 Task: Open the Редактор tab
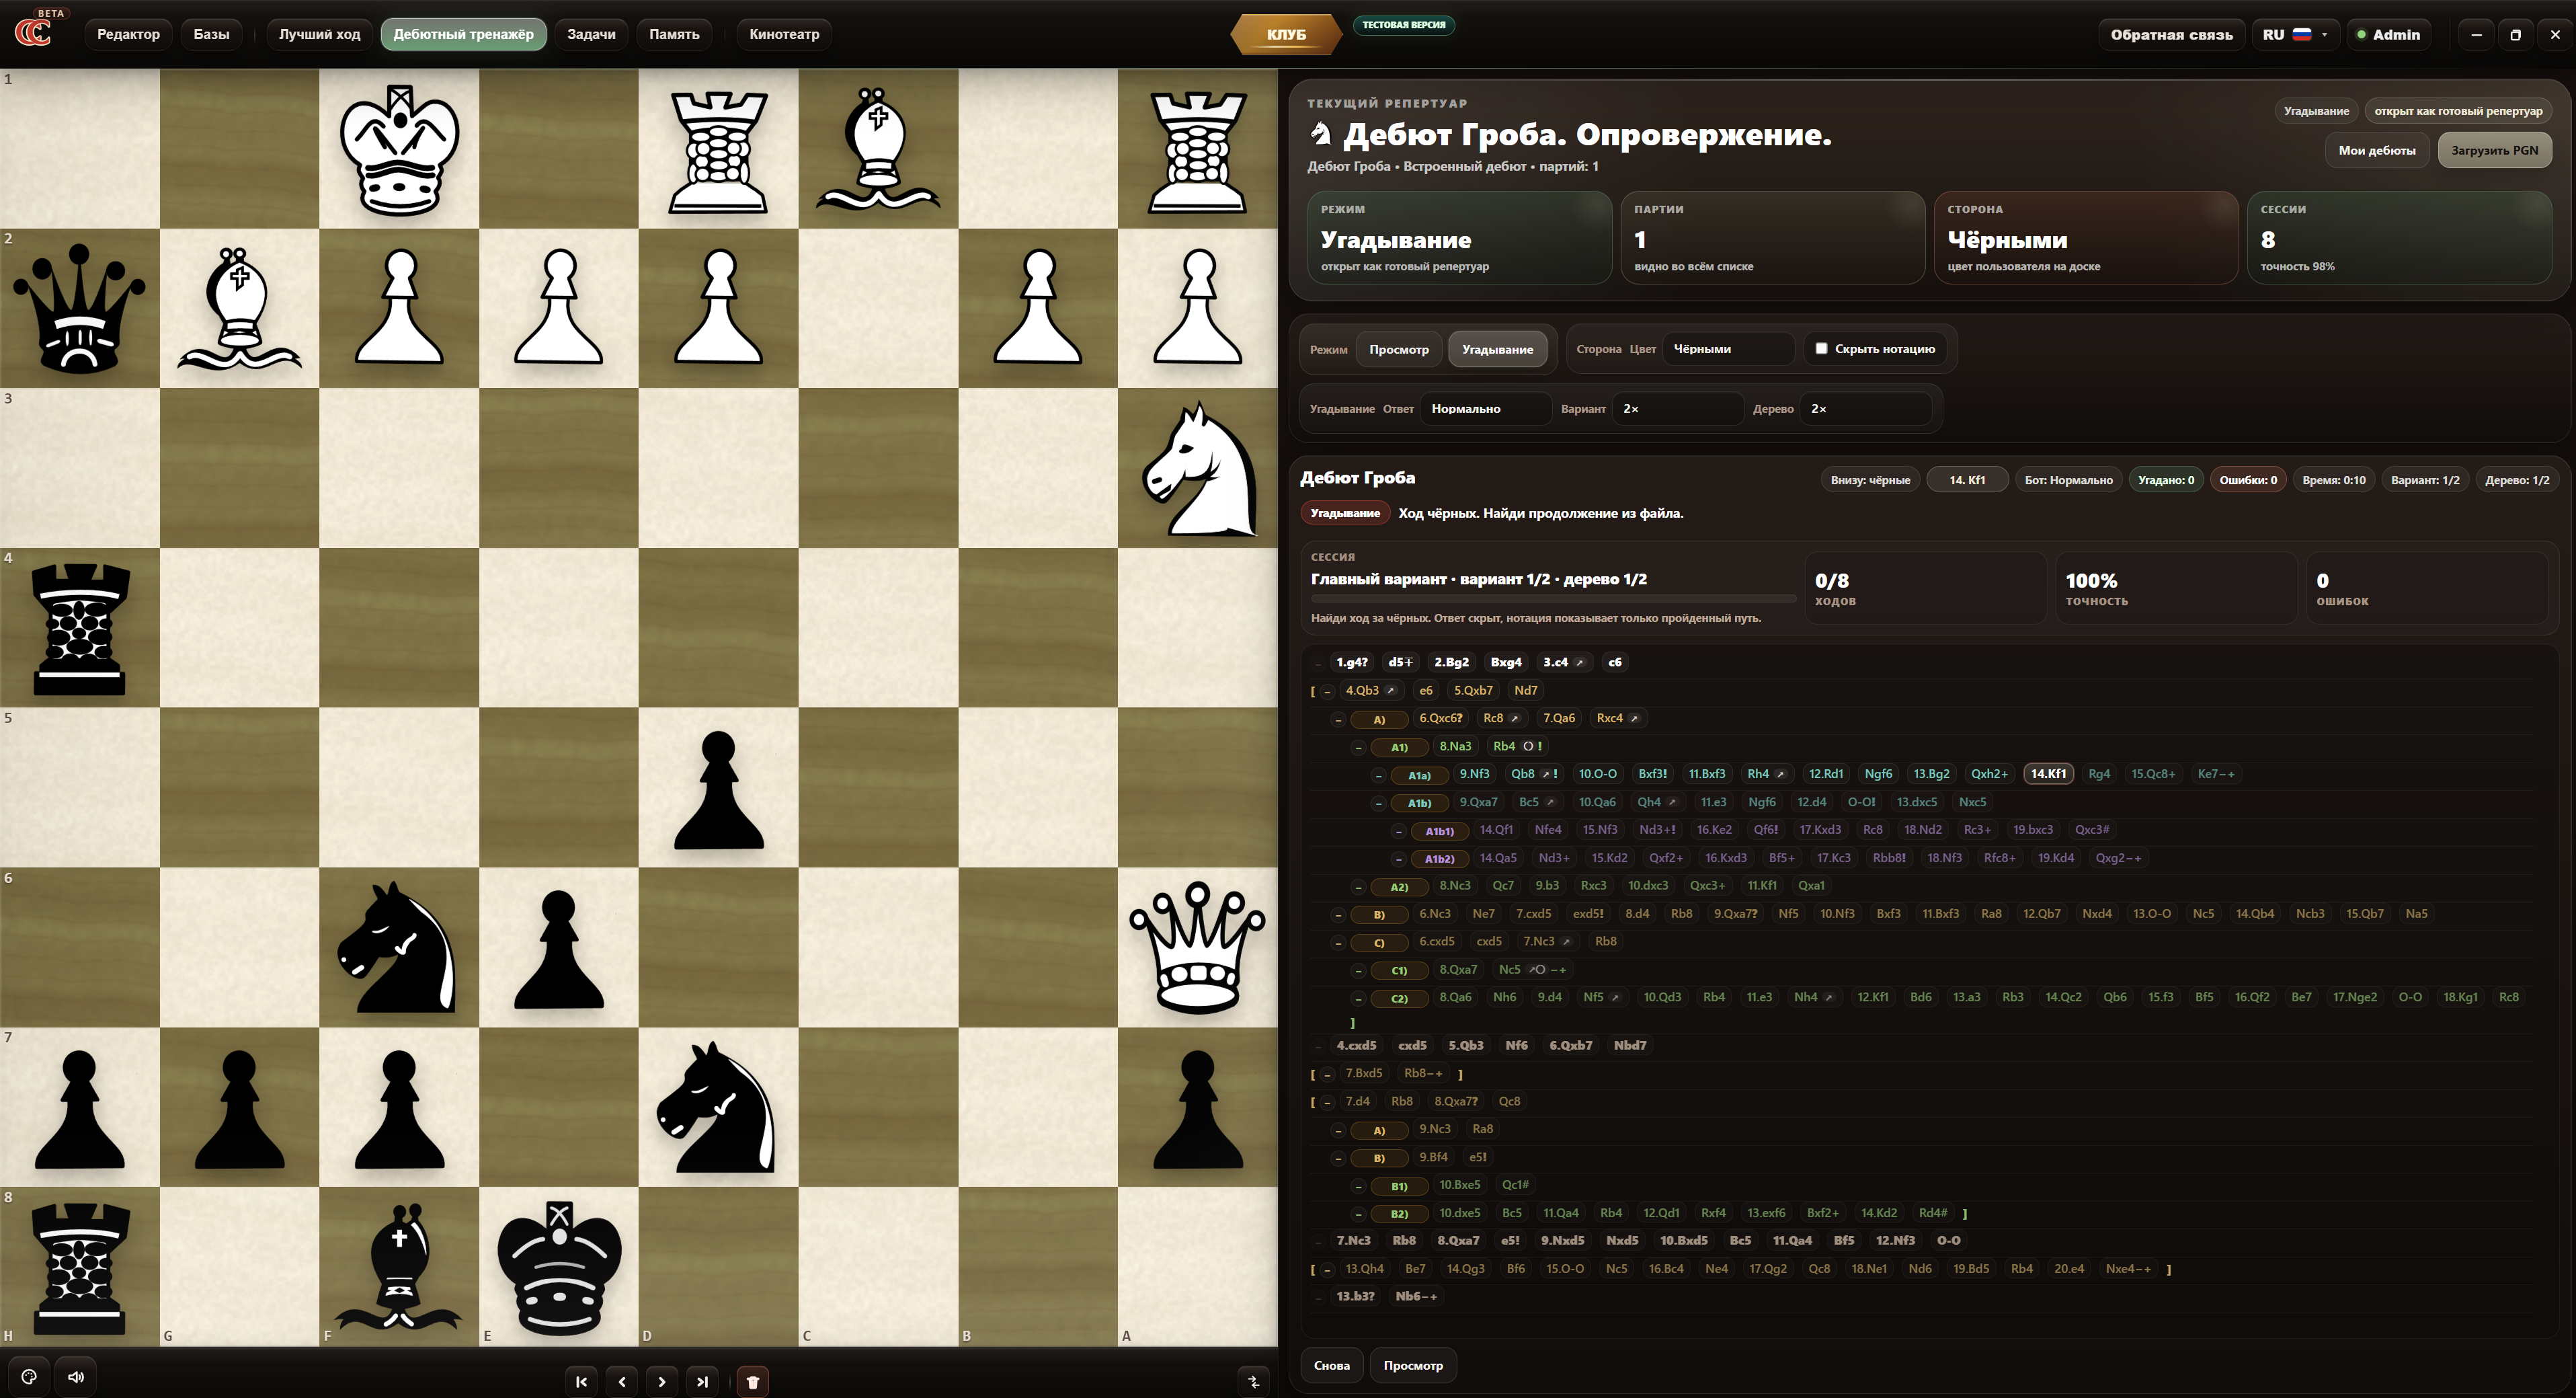128,34
